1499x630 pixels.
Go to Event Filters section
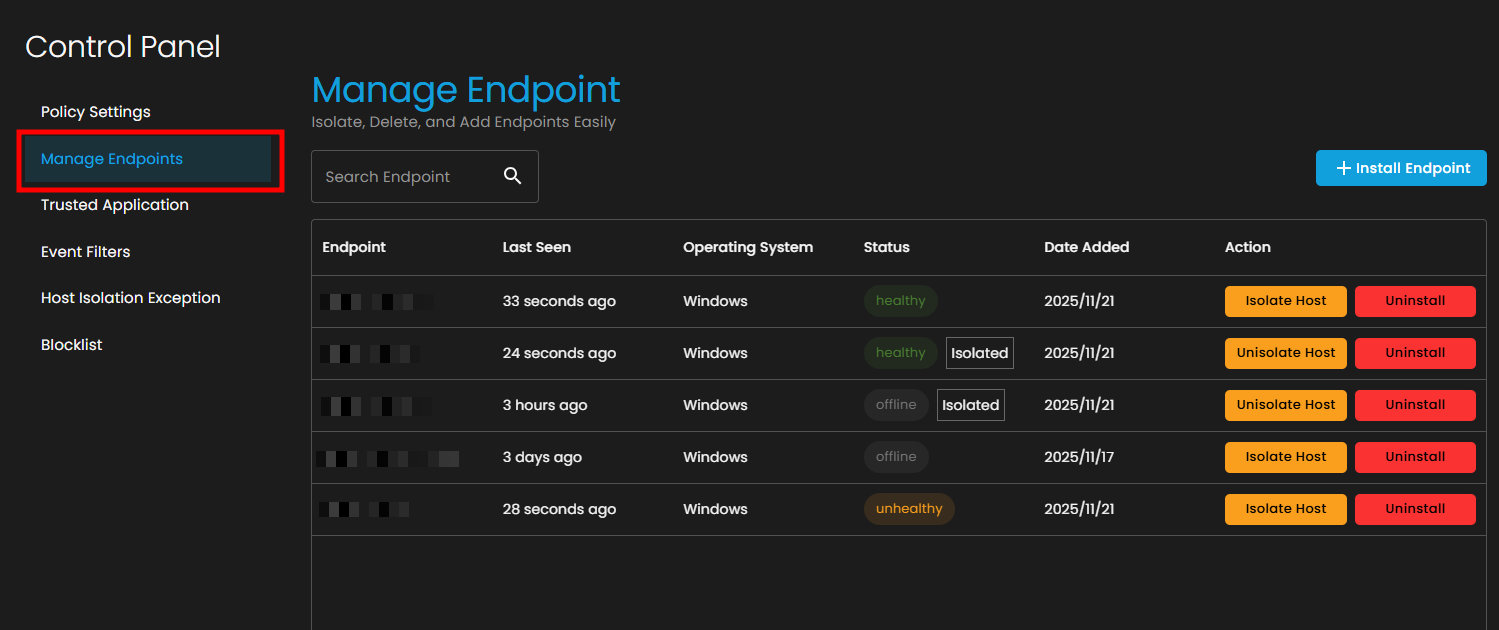(86, 252)
